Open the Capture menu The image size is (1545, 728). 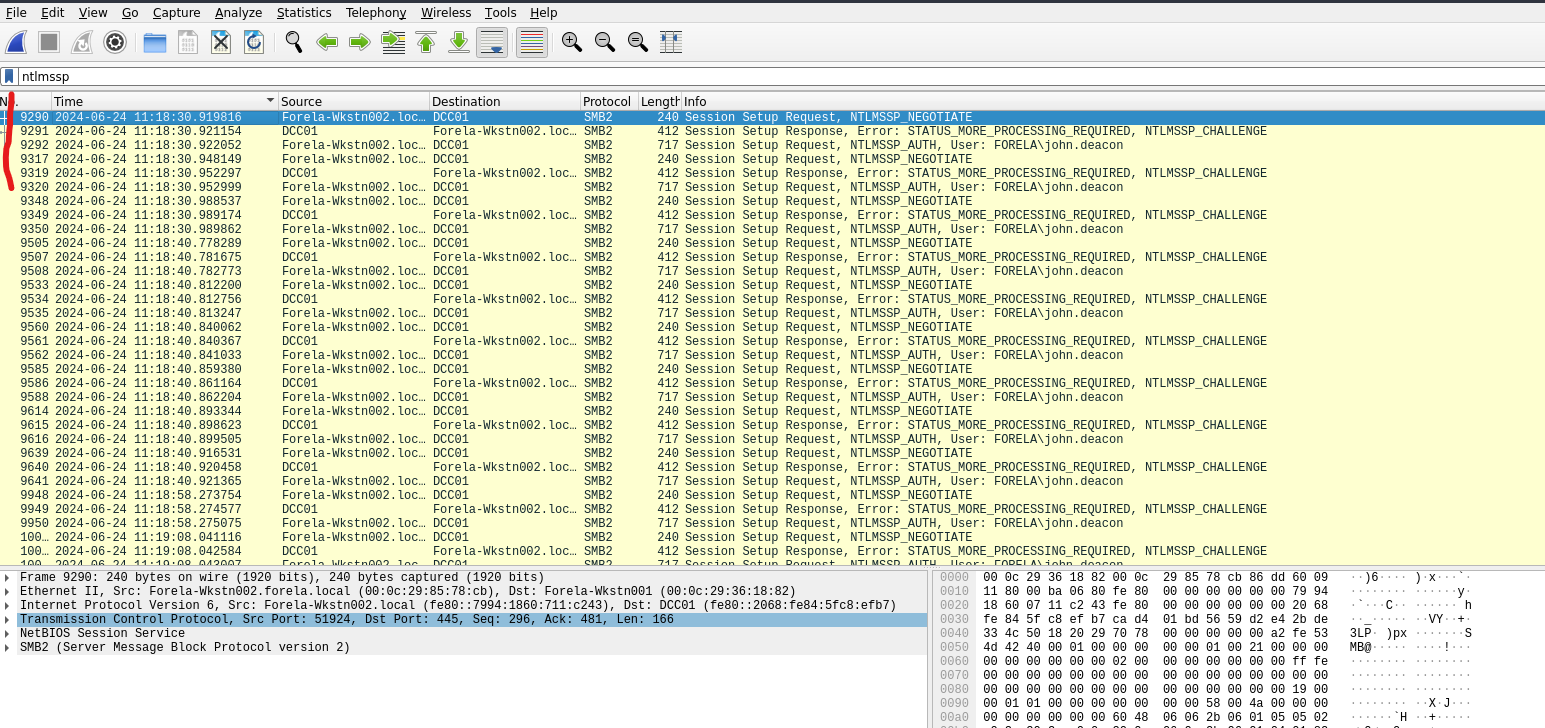(176, 13)
